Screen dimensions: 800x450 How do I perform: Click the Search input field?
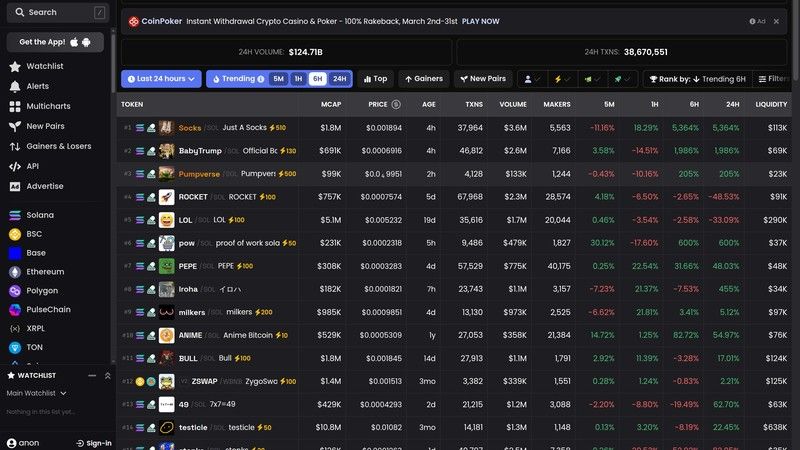(58, 12)
